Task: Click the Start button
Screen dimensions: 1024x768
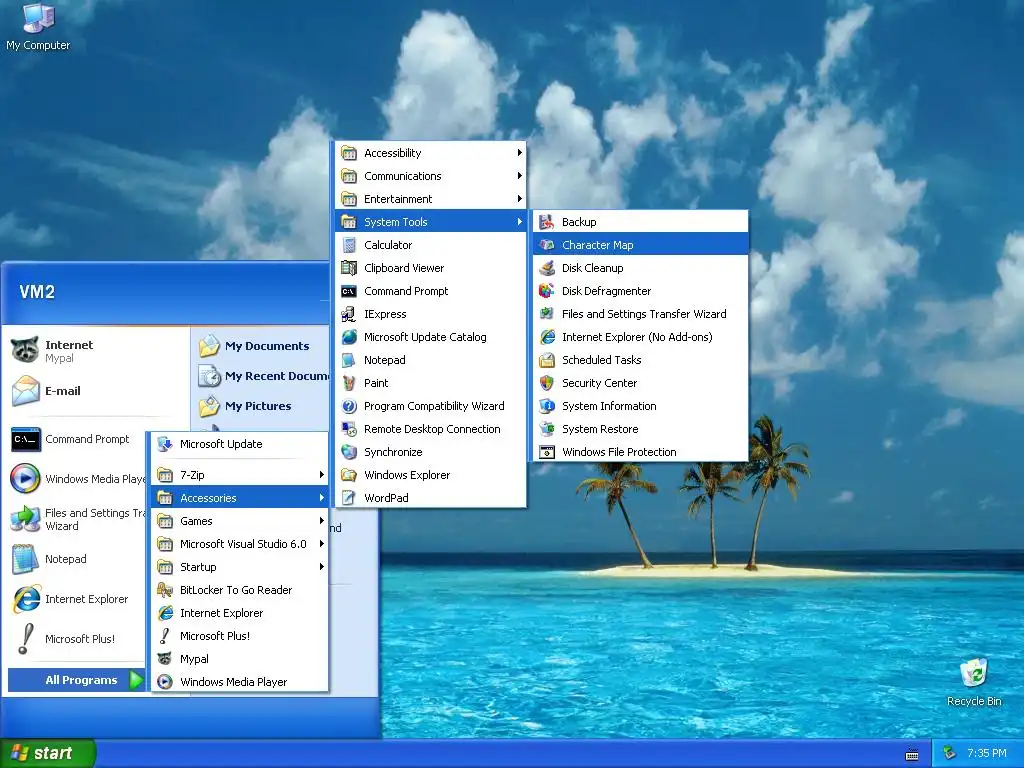Action: (48, 754)
